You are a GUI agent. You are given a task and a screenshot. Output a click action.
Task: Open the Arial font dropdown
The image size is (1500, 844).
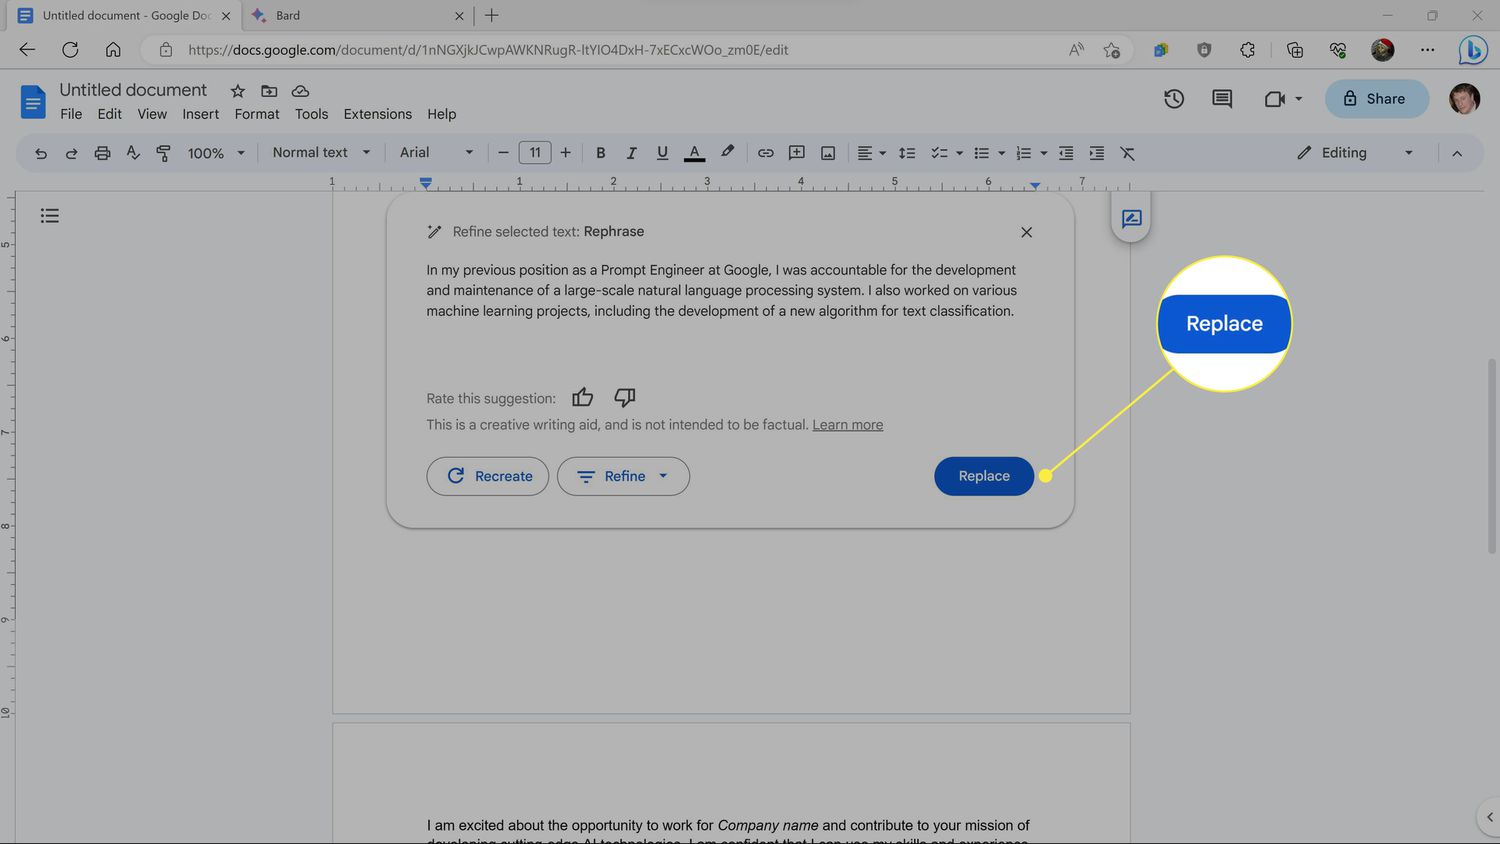coord(436,153)
